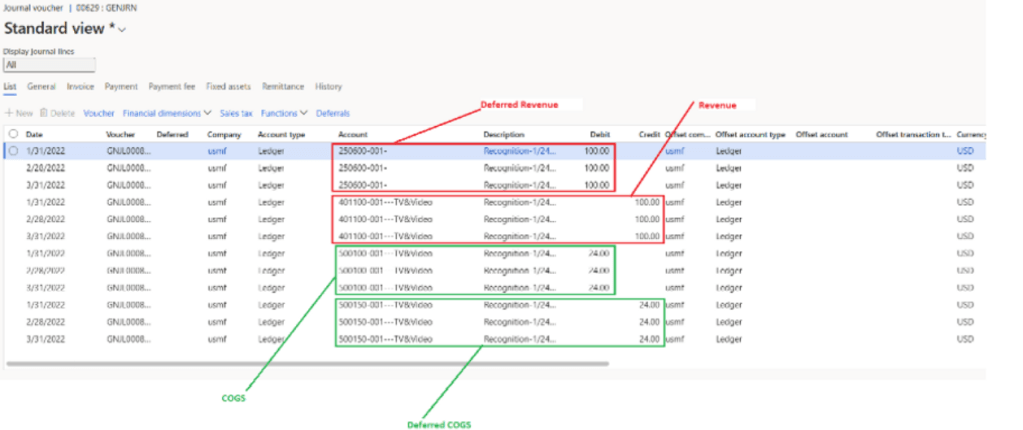Open the Sales tax action

pyautogui.click(x=237, y=113)
